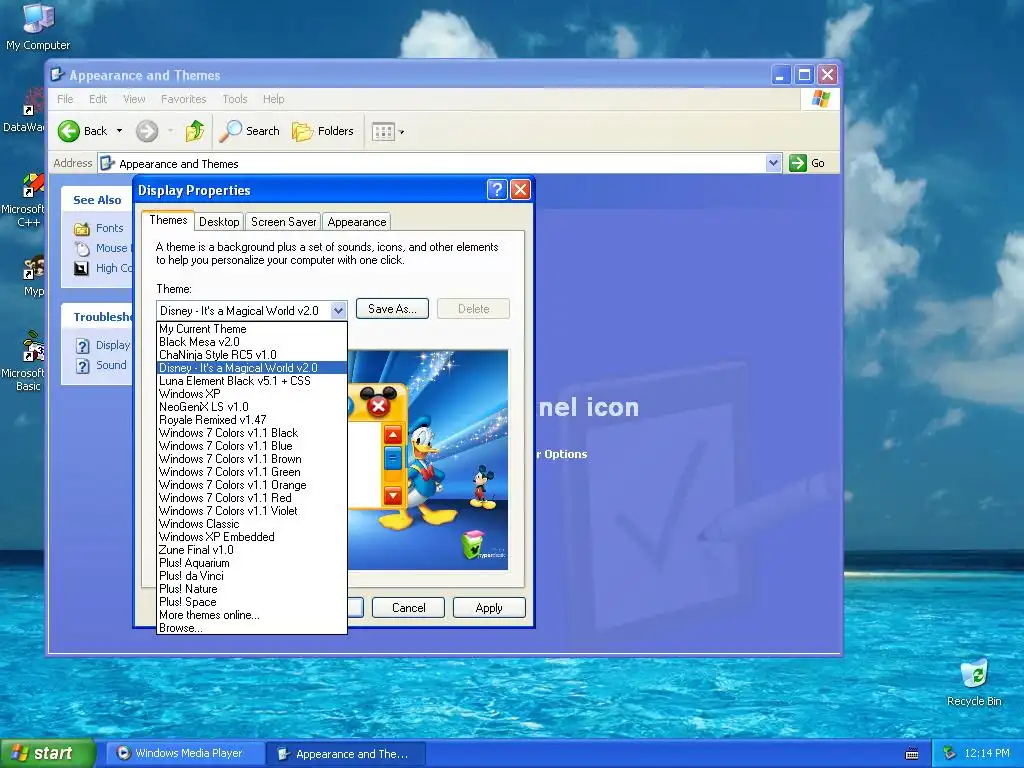
Task: Open the Microsoft Basic desktop shortcut
Action: click(26, 361)
